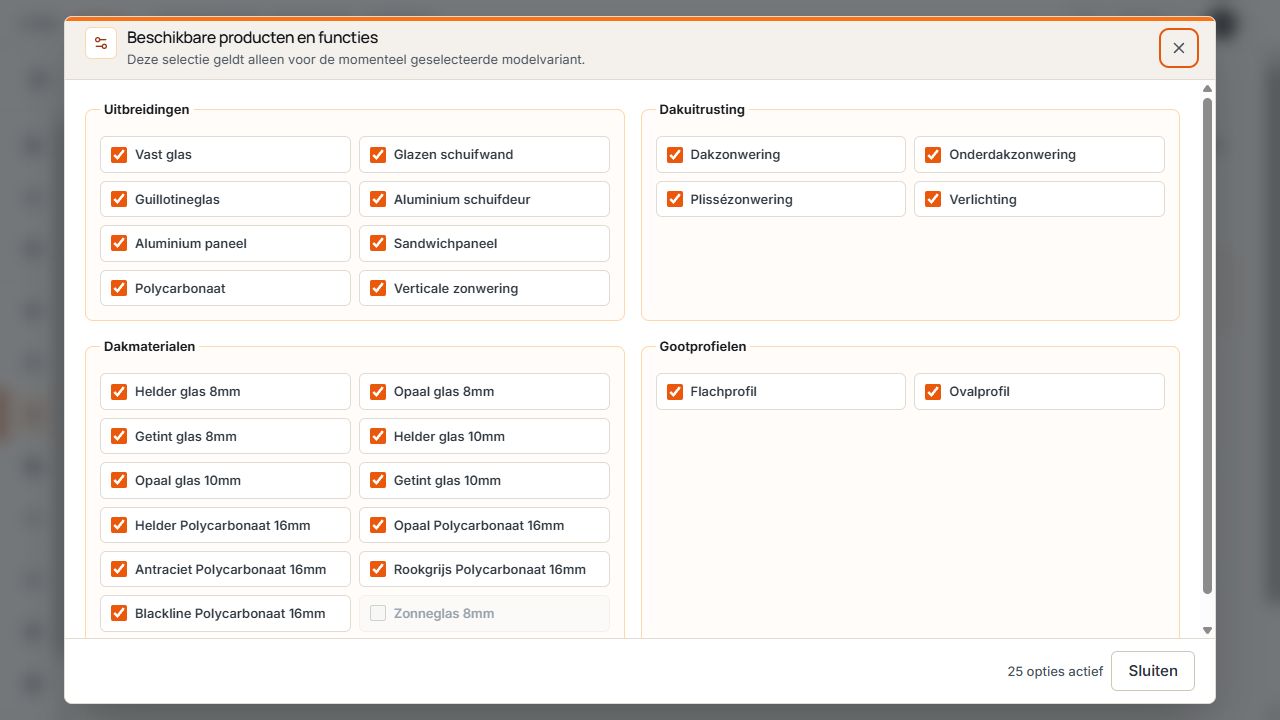Uncheck the Flachprofil gutter profile
This screenshot has height=720, width=1280.
(x=675, y=392)
